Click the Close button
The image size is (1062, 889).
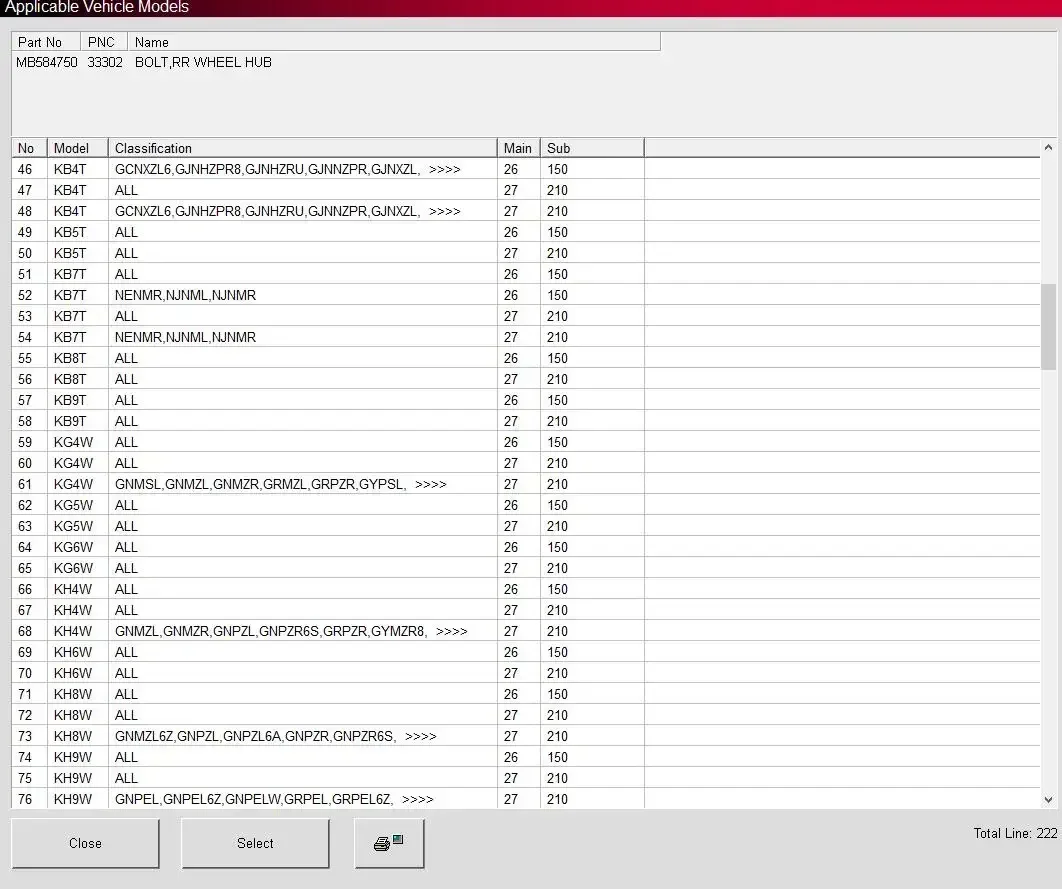coord(85,843)
